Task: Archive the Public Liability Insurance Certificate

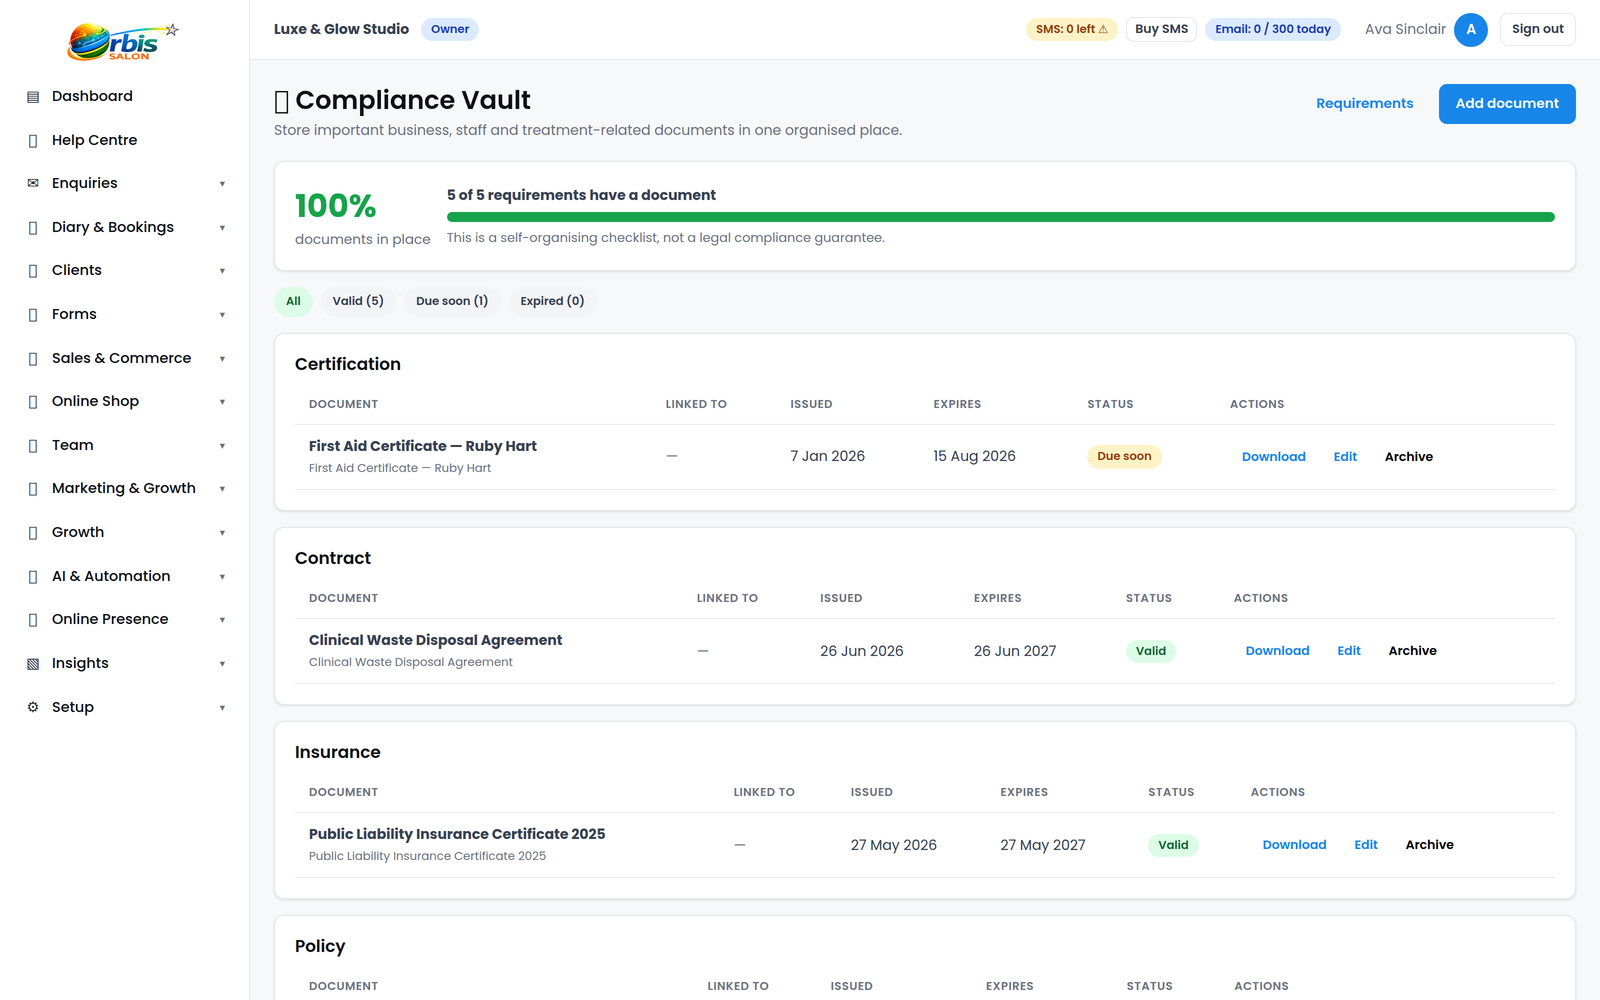Action: click(x=1429, y=845)
